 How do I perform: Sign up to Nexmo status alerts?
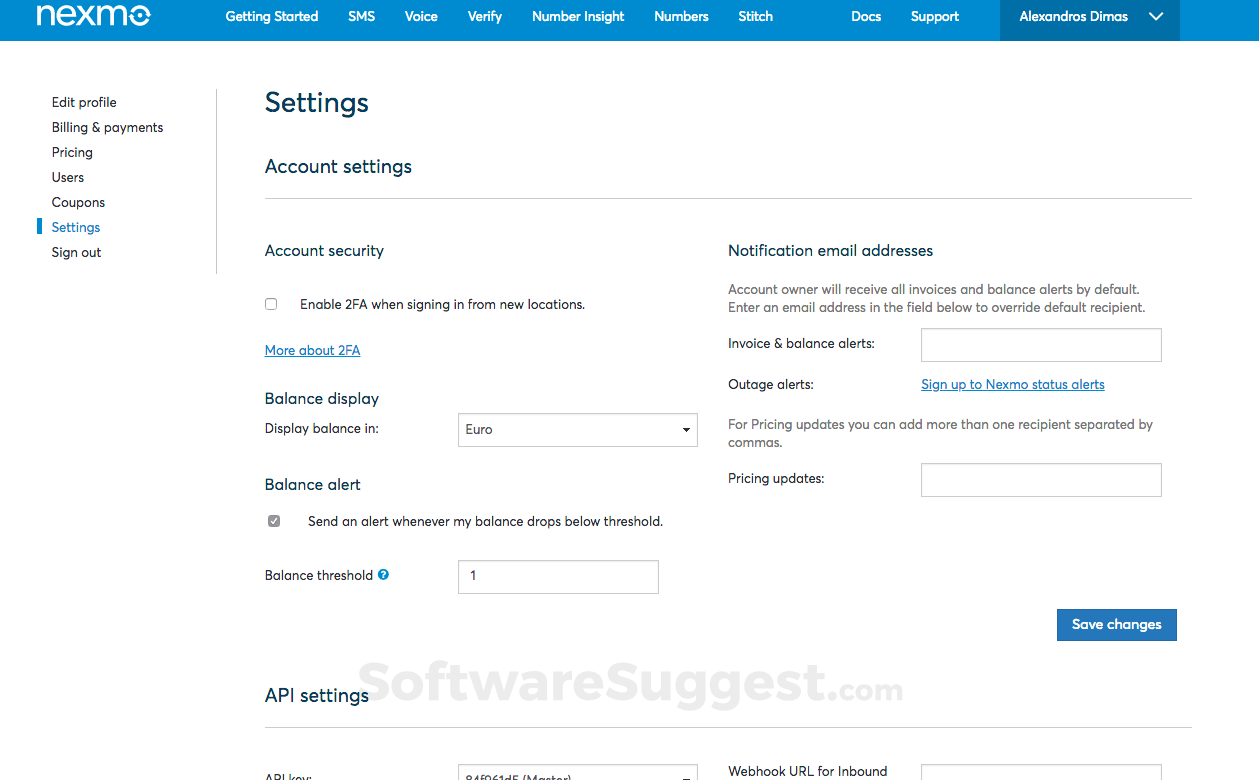click(x=1012, y=384)
